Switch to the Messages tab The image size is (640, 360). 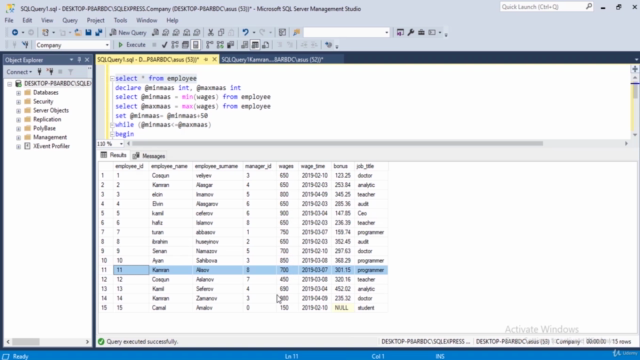149,156
